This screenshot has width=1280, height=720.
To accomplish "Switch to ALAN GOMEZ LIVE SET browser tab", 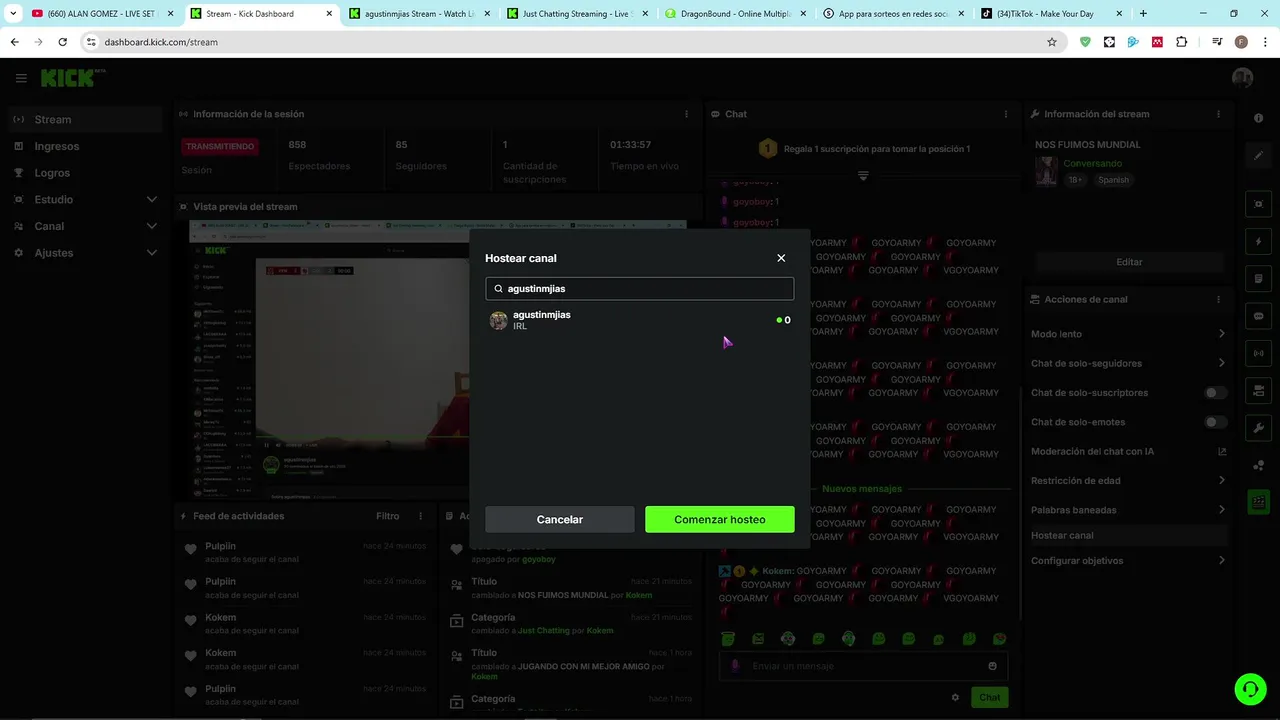I will 103,14.
